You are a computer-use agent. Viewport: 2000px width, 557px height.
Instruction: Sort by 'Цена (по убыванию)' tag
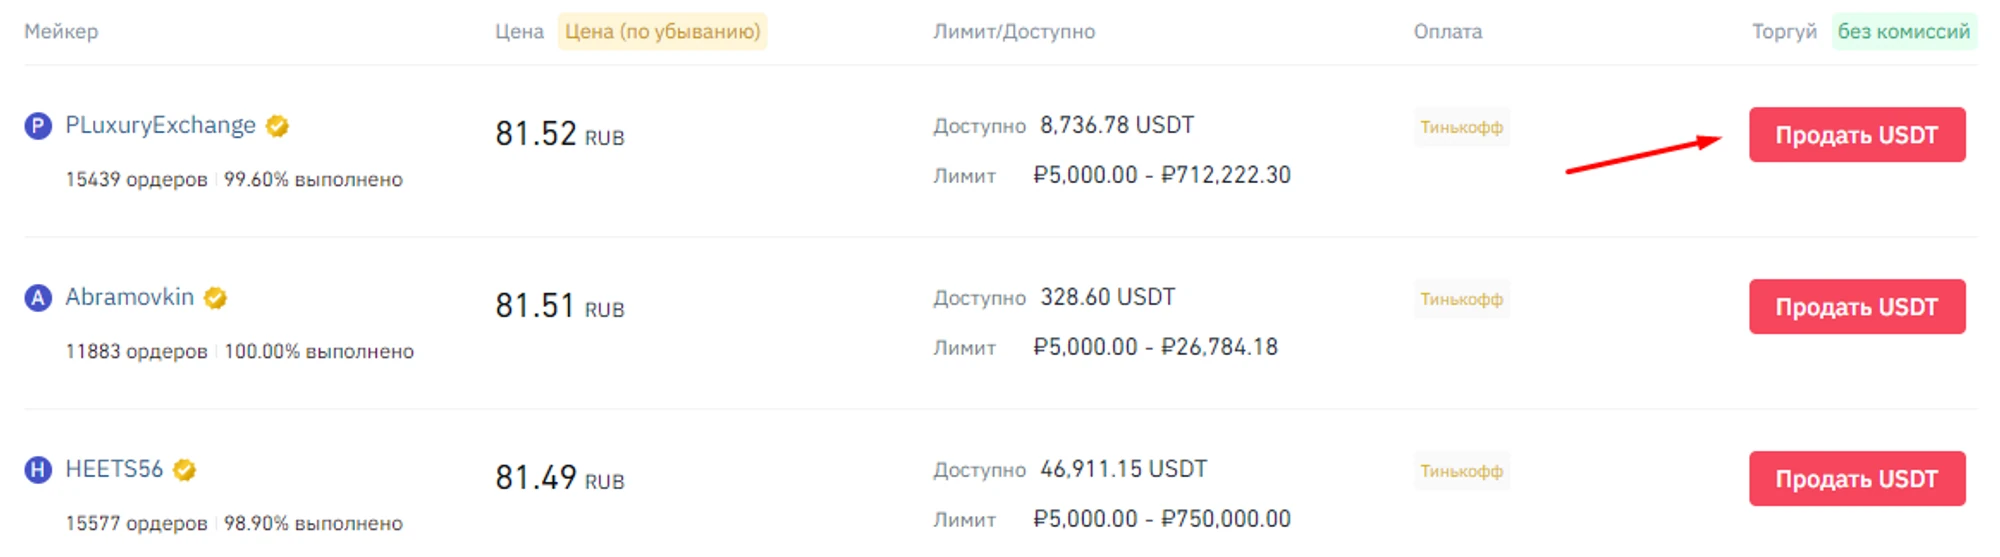[x=662, y=32]
